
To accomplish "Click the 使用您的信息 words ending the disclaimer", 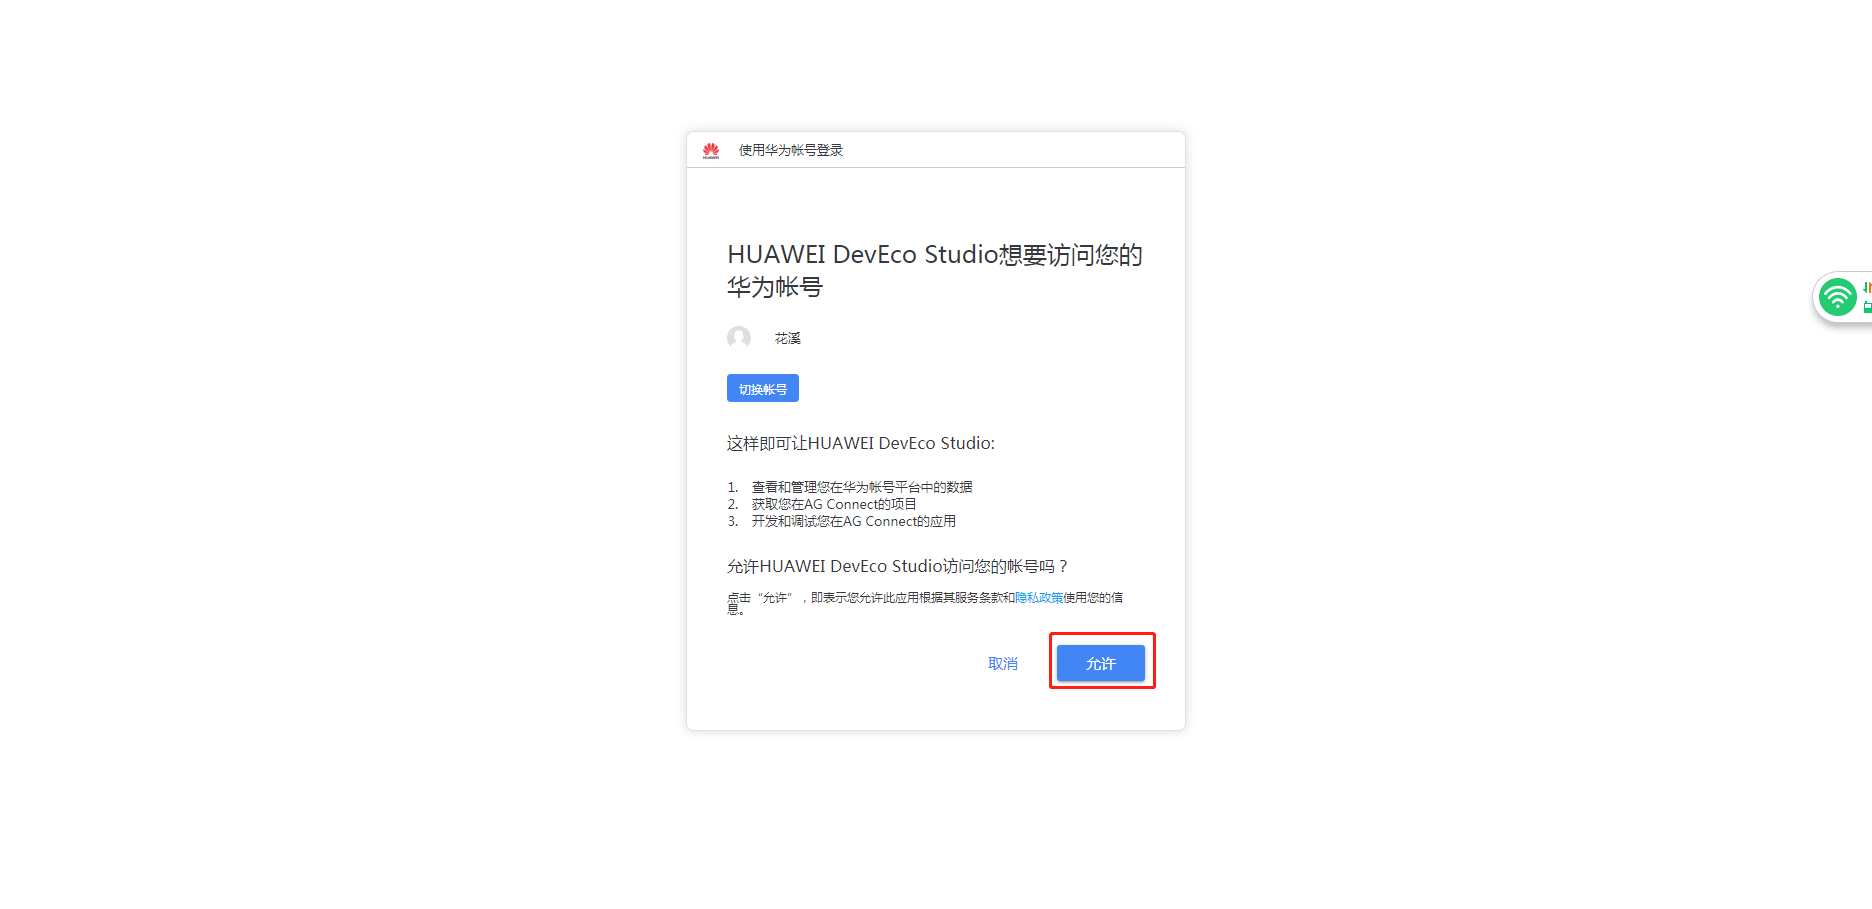I will [x=1093, y=597].
